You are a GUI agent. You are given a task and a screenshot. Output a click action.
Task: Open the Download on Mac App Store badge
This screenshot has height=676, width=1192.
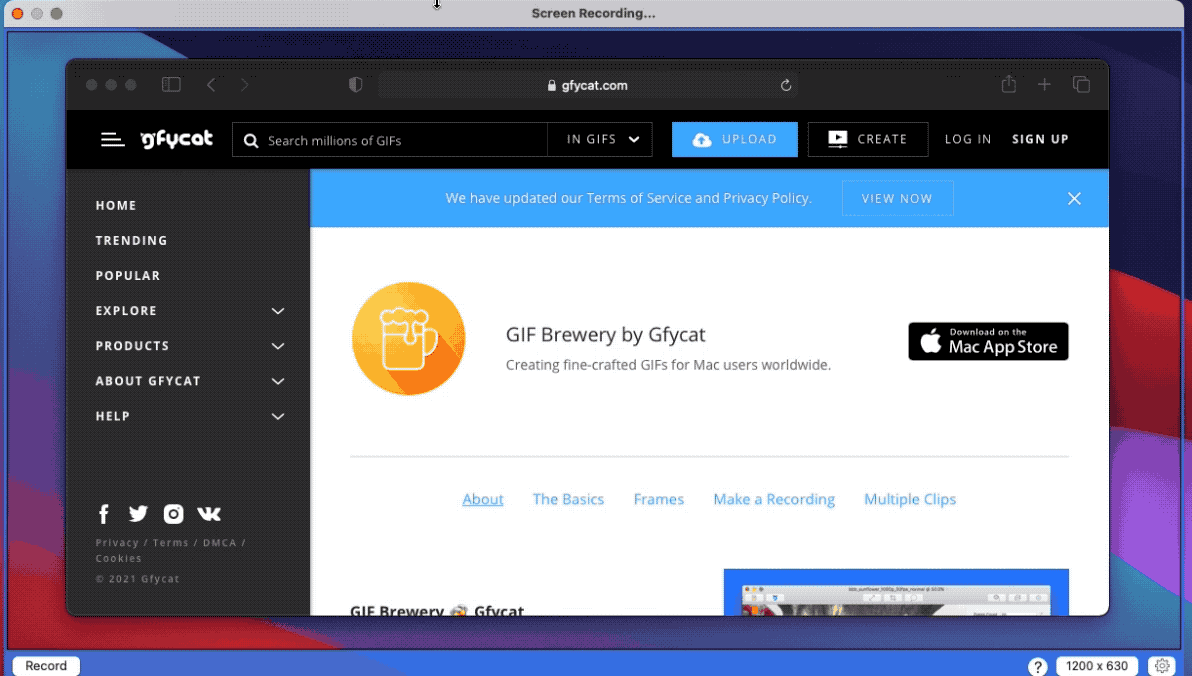[x=988, y=341]
